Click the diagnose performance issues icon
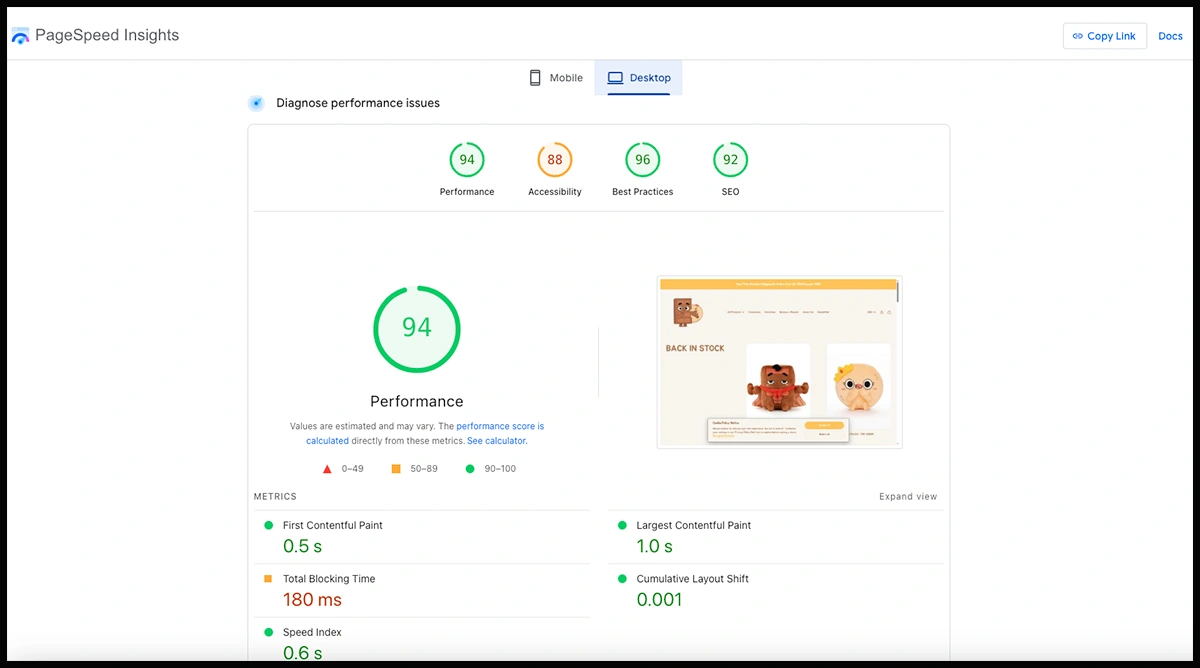1200x668 pixels. [x=257, y=103]
